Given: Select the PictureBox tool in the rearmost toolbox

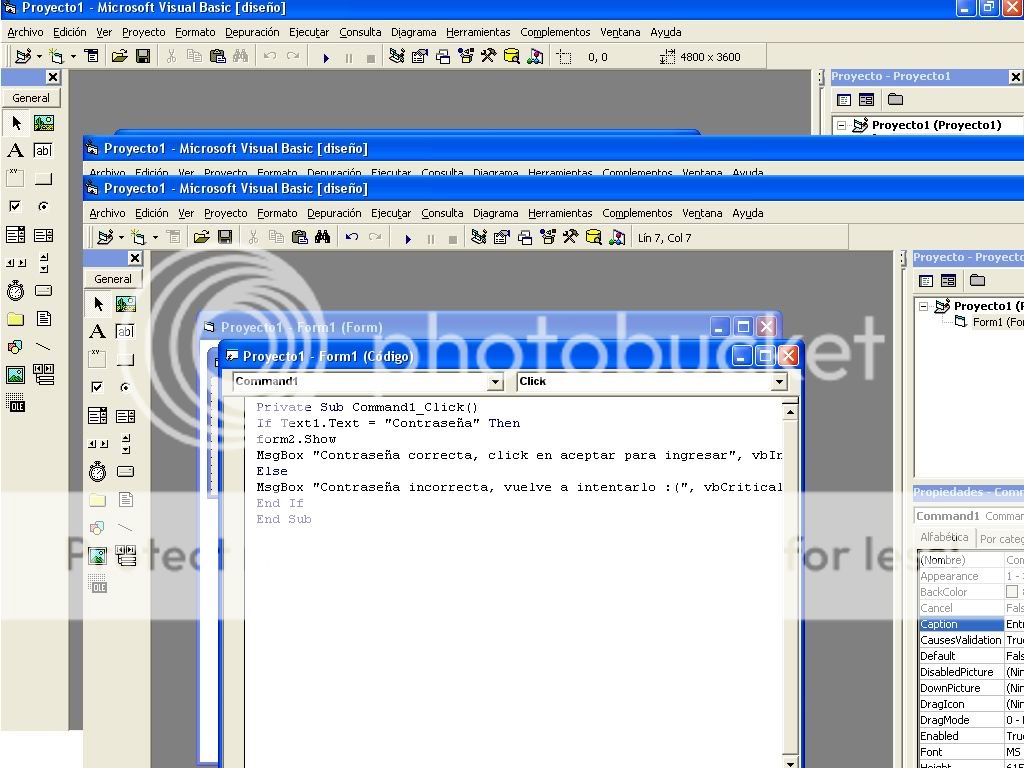Looking at the screenshot, I should point(43,123).
